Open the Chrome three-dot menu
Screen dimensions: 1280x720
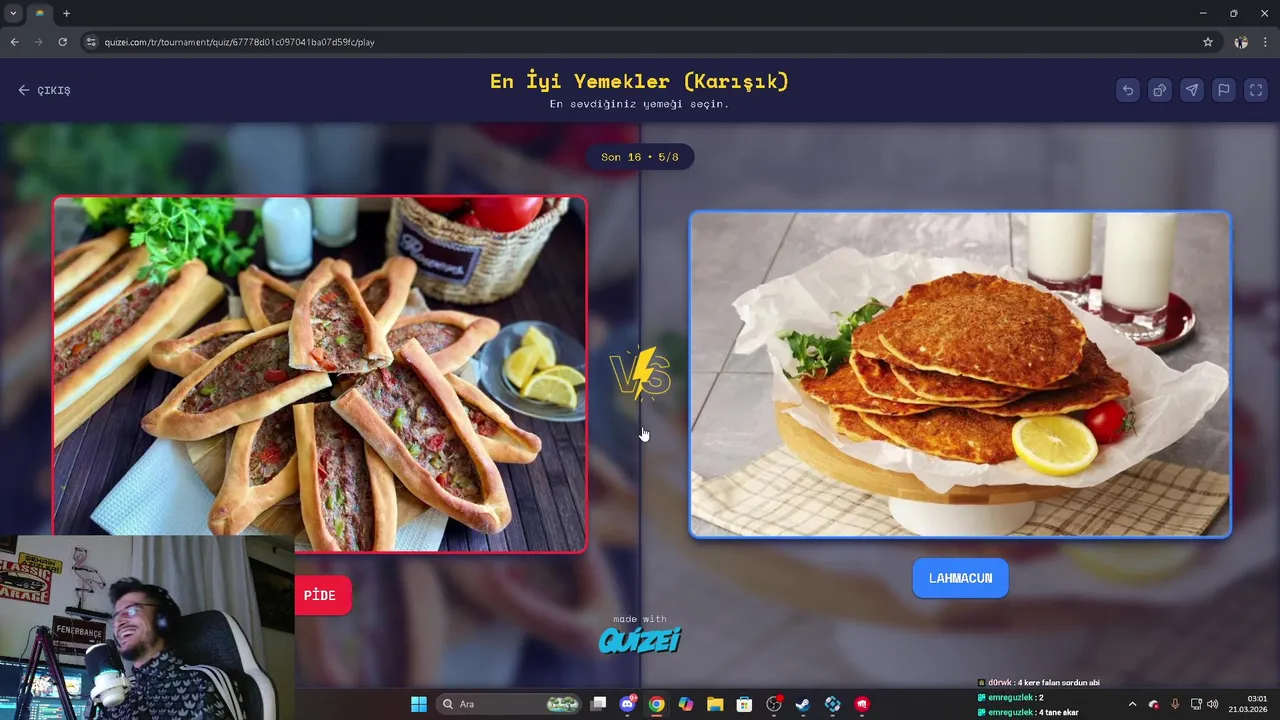[x=1266, y=42]
